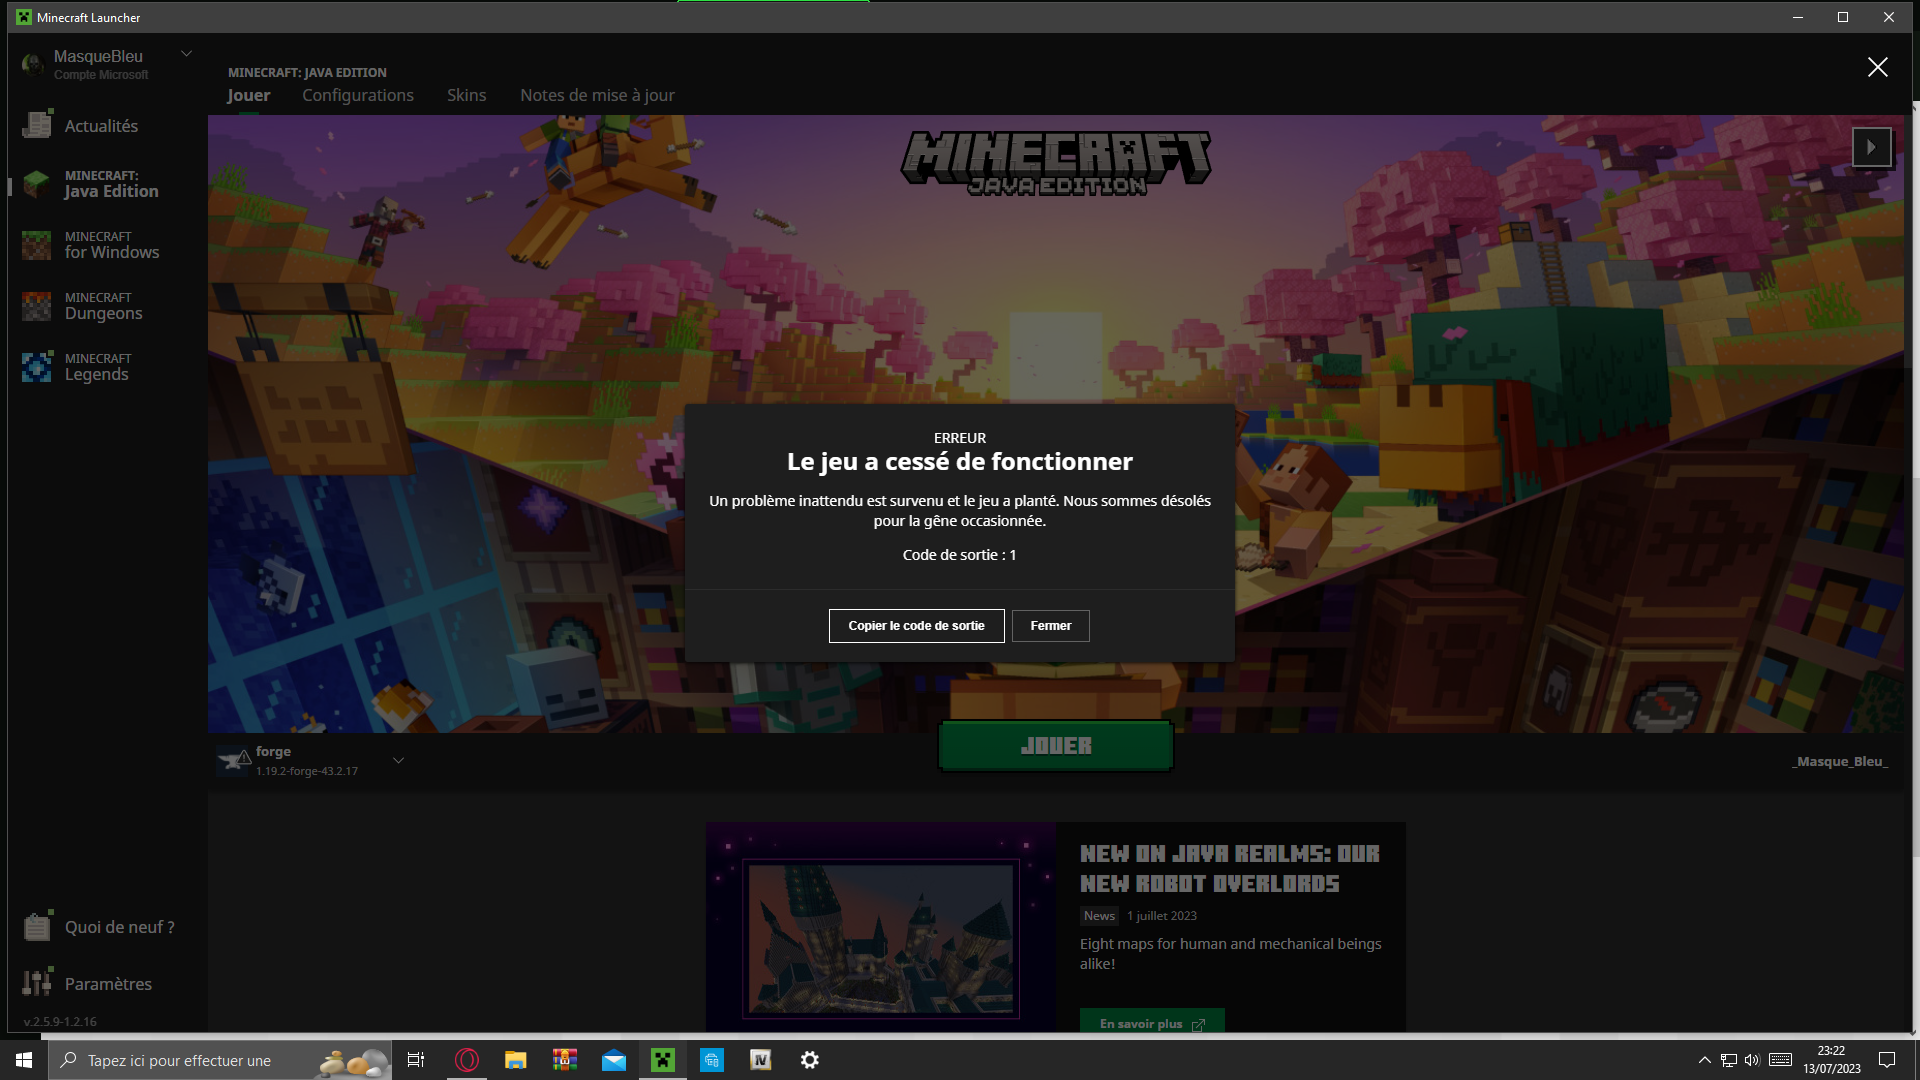Open the Quoi de neuf clipboard icon

[37, 927]
